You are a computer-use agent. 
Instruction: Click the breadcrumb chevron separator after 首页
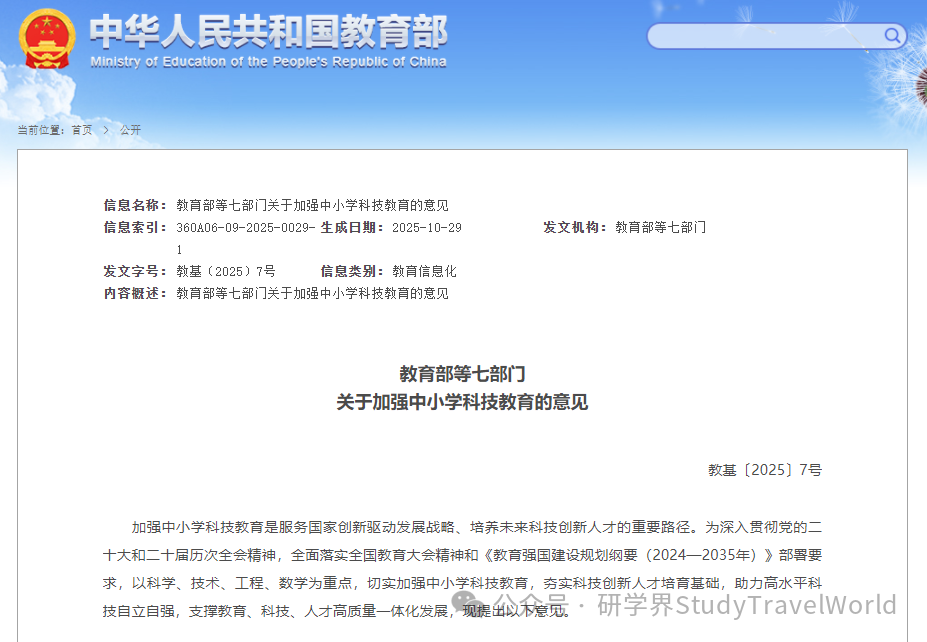[x=105, y=129]
